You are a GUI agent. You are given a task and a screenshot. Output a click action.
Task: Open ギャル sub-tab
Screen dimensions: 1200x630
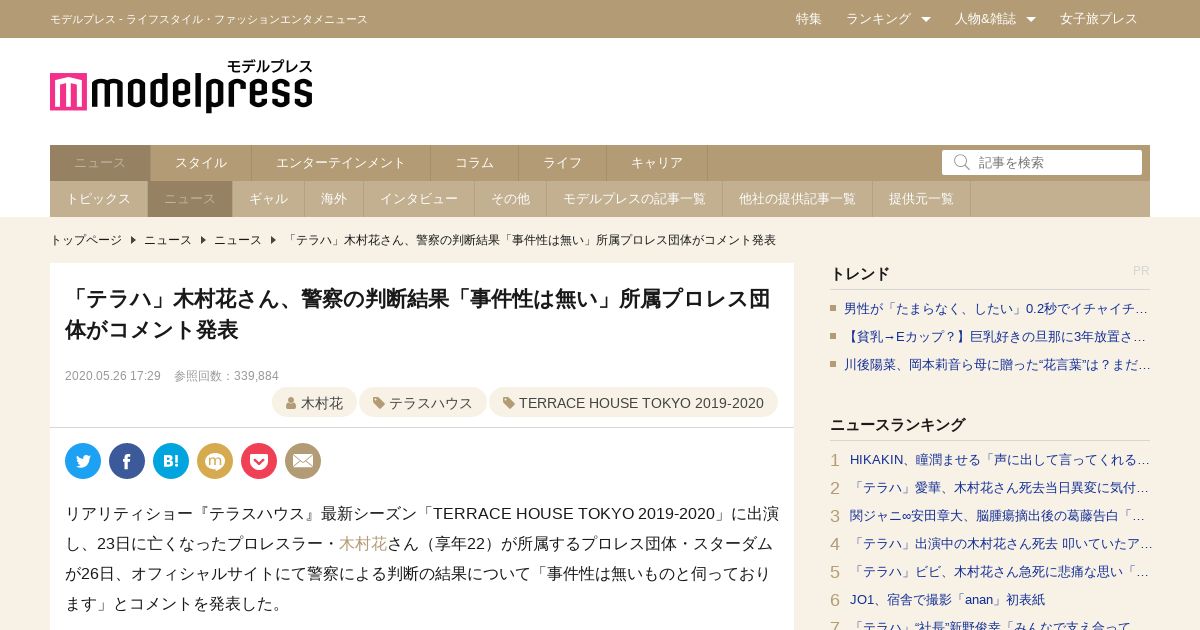[x=269, y=199]
